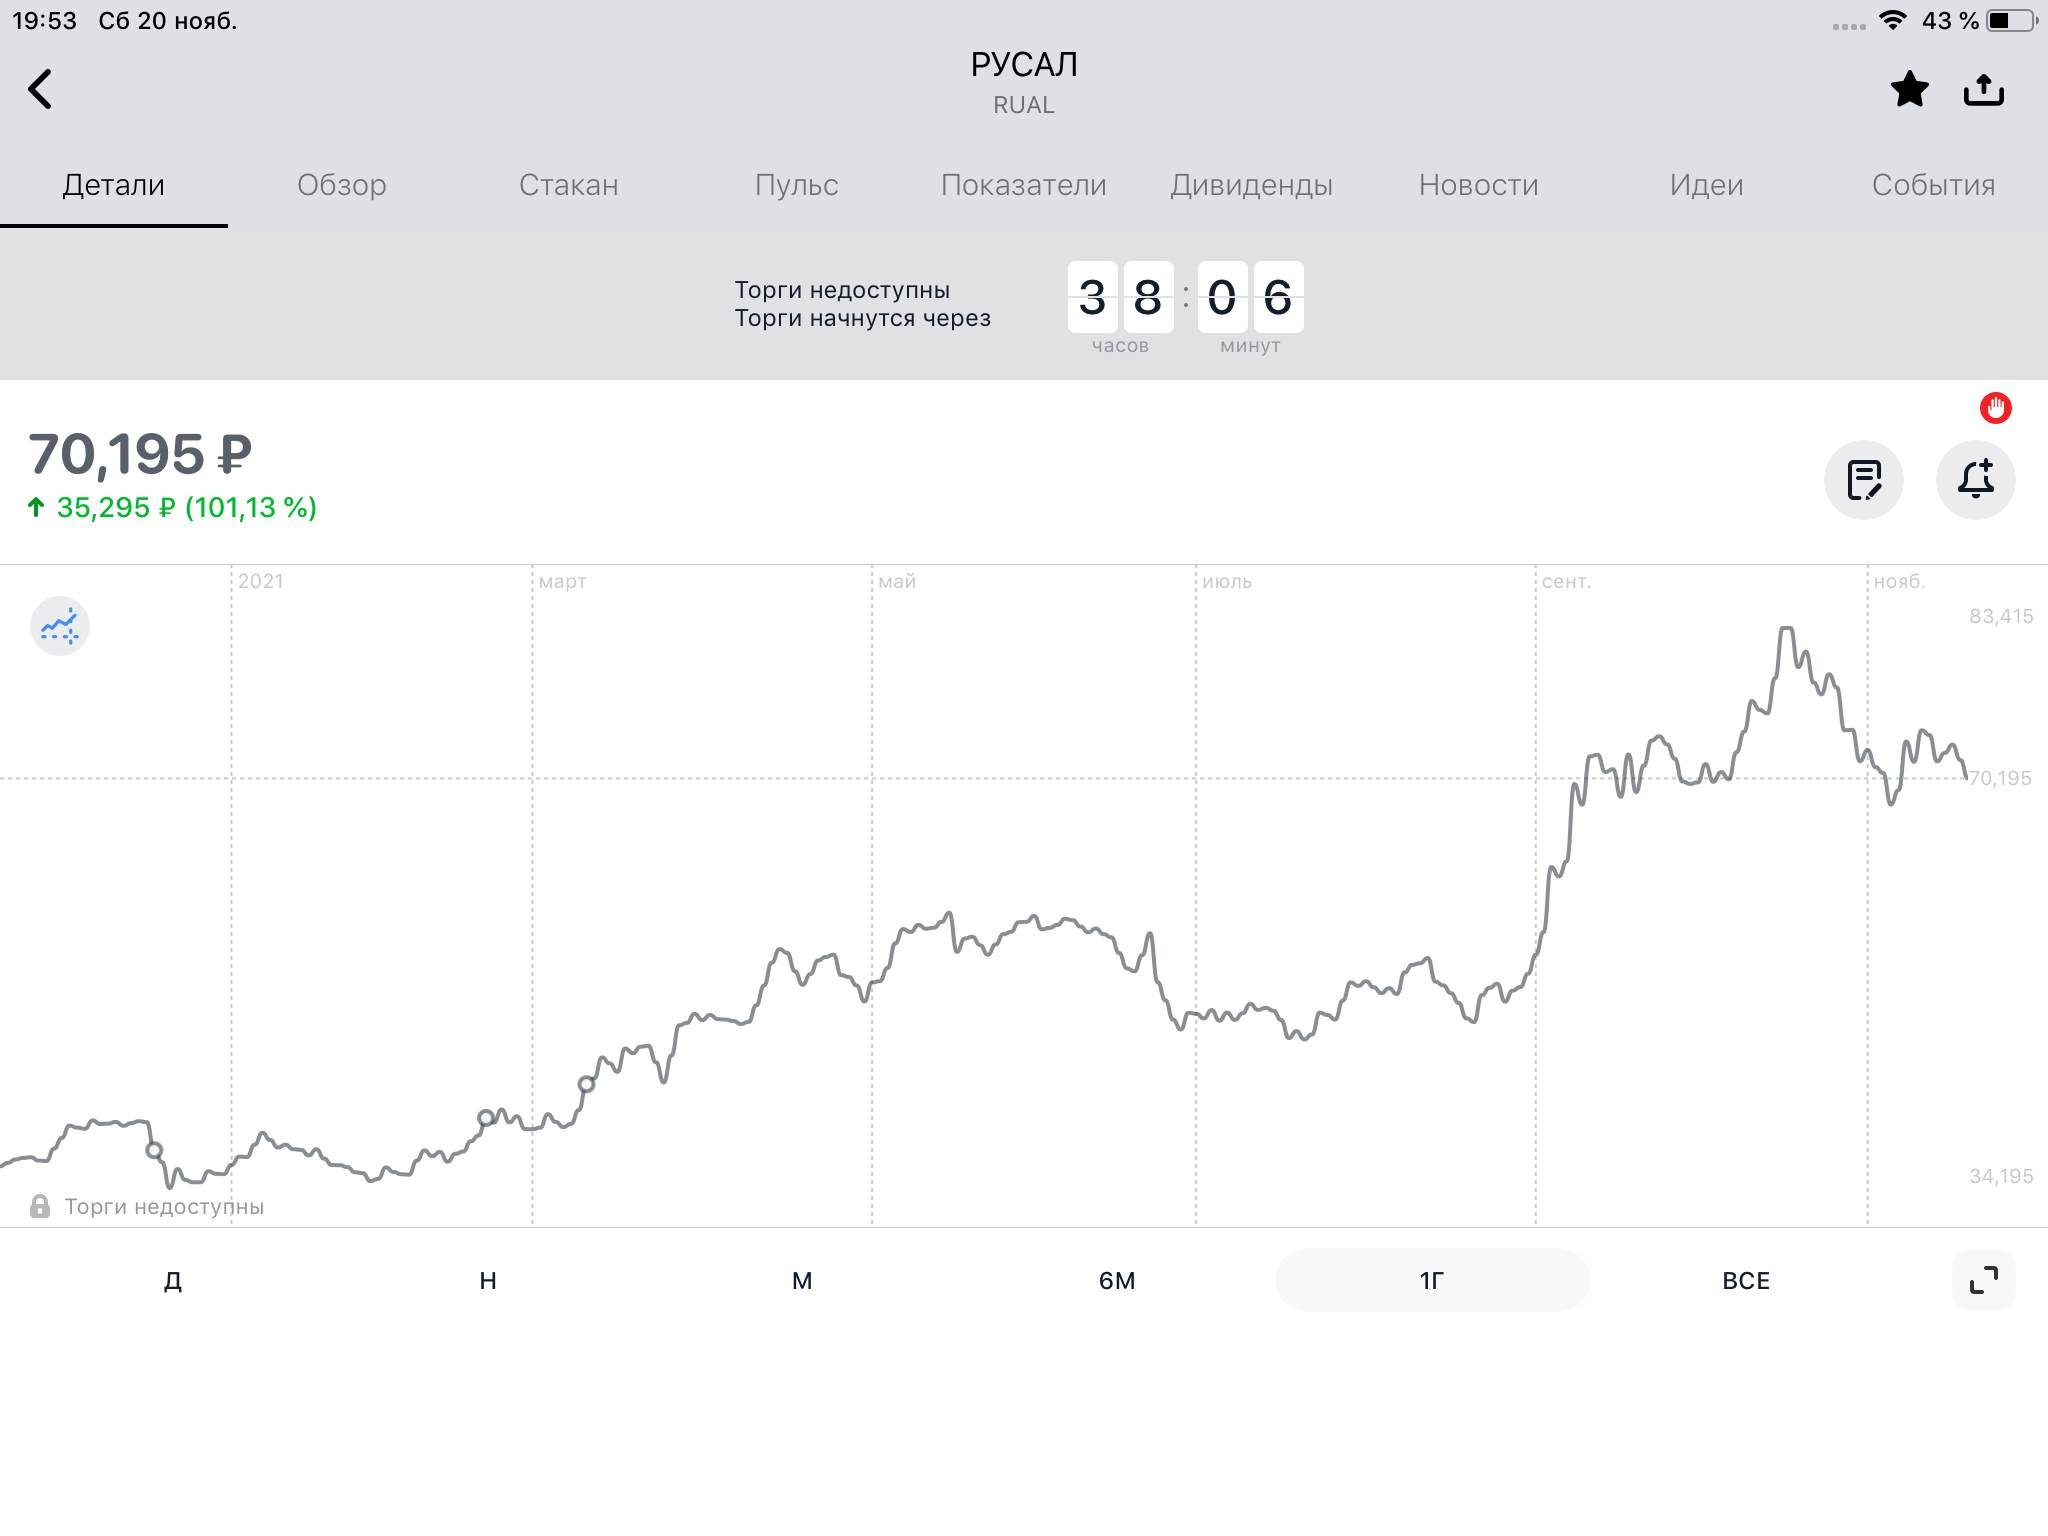Tap the event marker after март line
2048x1536 pixels.
[587, 1084]
